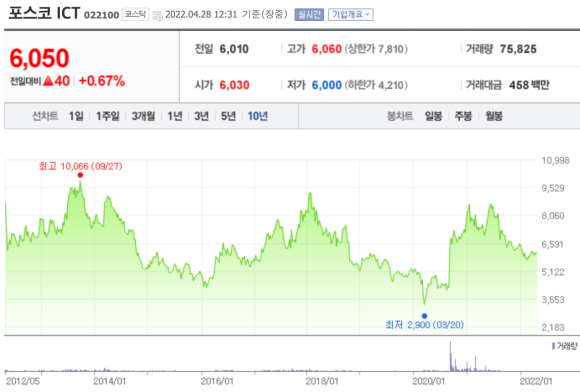Switch to the 월봉 candle chart
Image resolution: width=580 pixels, height=392 pixels.
[494, 116]
